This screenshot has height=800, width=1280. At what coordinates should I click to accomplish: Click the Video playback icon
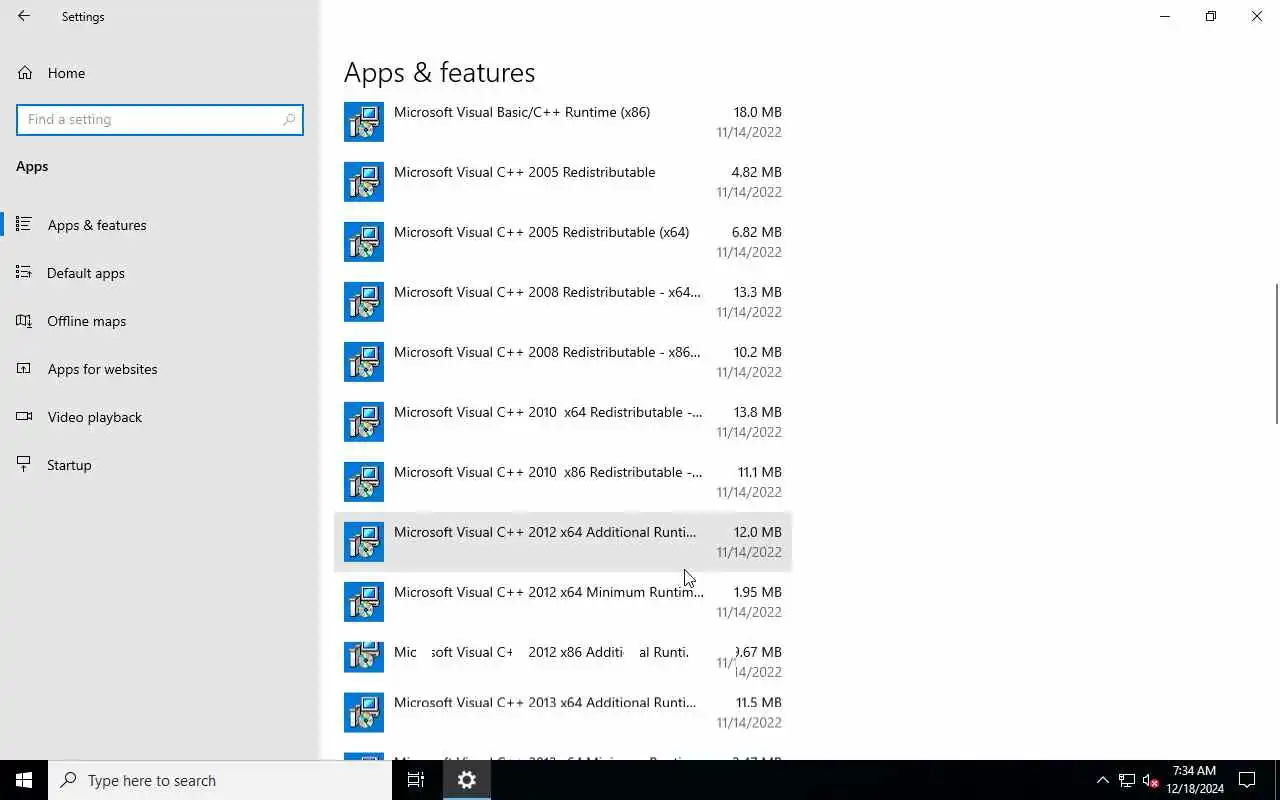pos(24,417)
